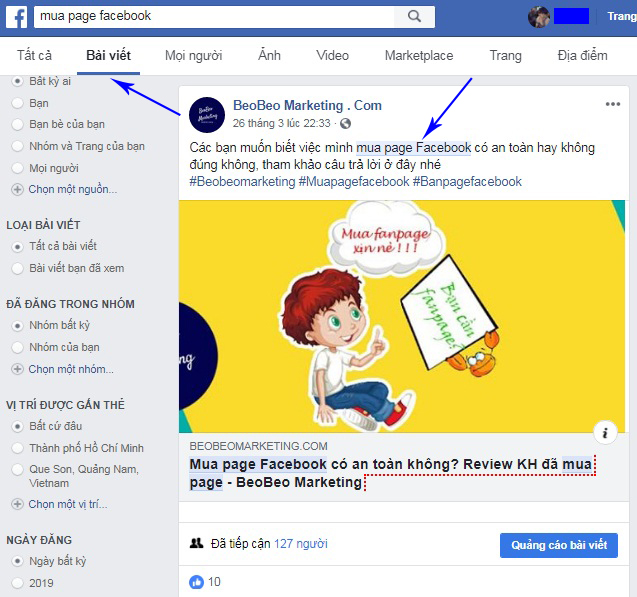Image resolution: width=637 pixels, height=597 pixels.
Task: Click the like reaction icon
Action: click(196, 582)
